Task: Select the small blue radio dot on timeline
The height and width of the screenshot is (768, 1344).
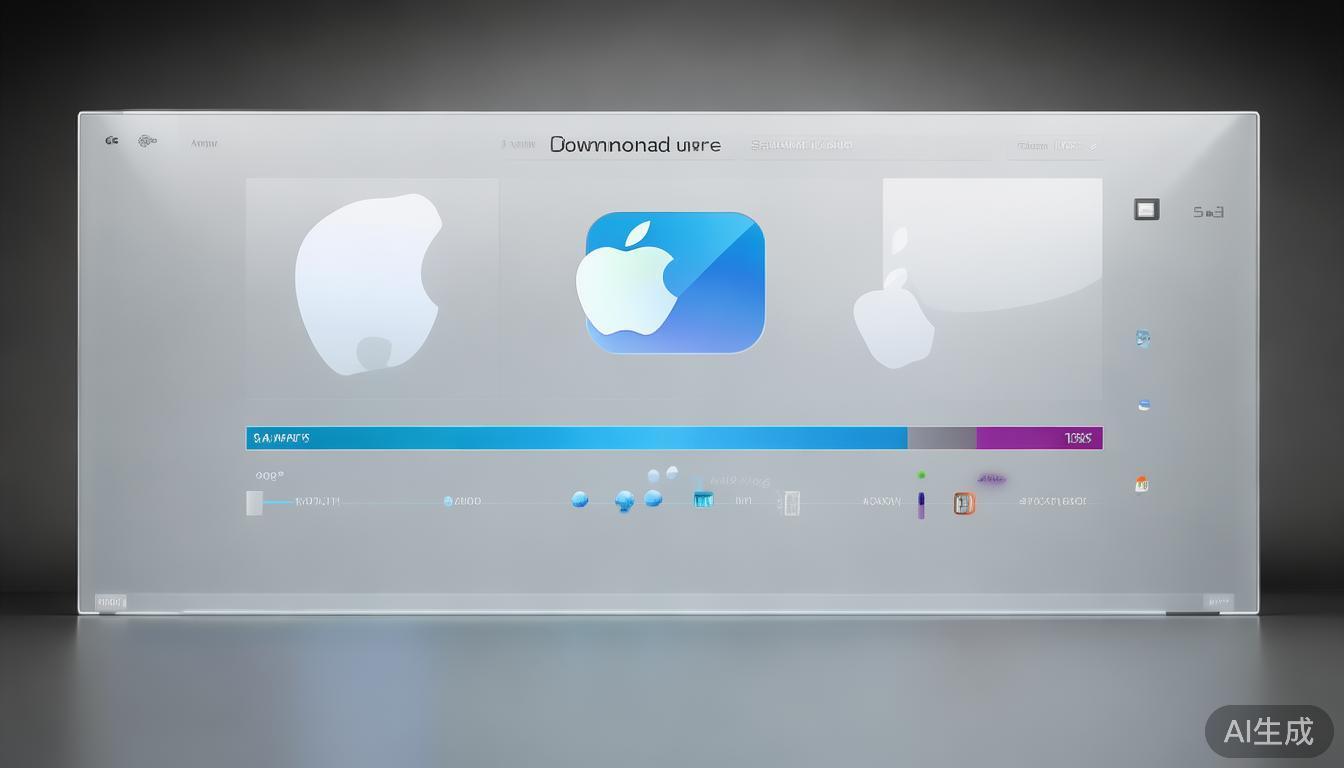Action: tap(448, 501)
